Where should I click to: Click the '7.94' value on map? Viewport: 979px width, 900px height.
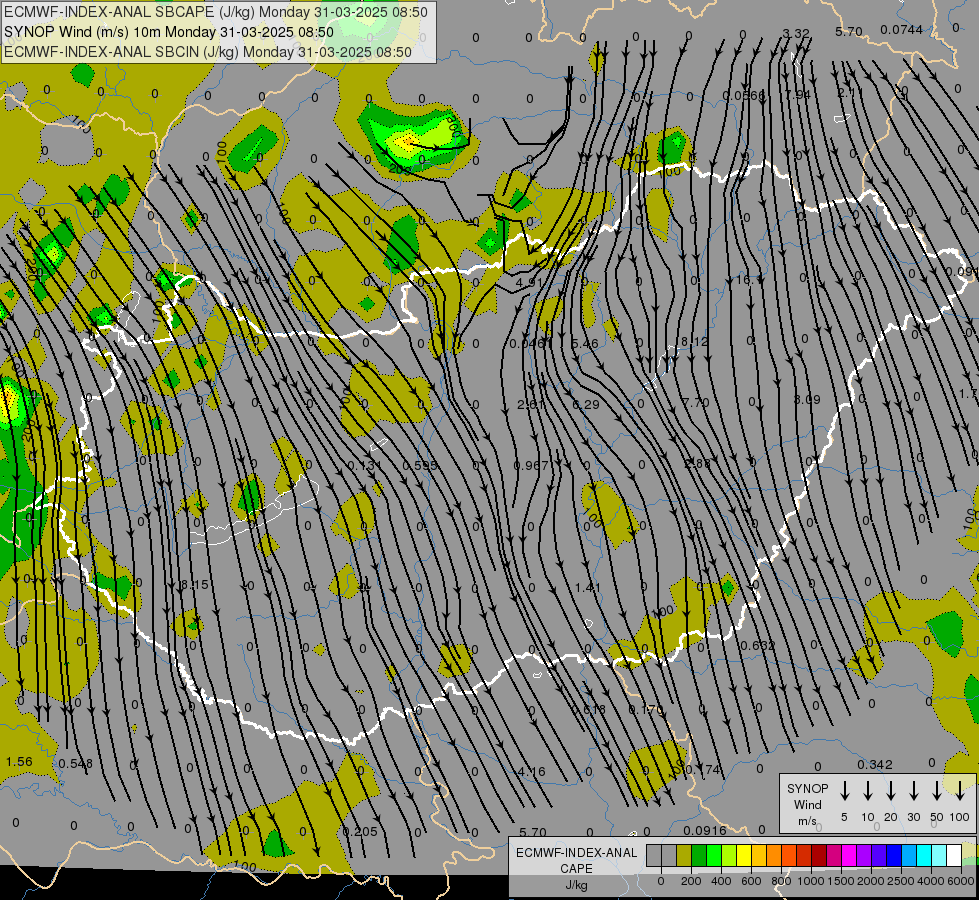[x=797, y=94]
